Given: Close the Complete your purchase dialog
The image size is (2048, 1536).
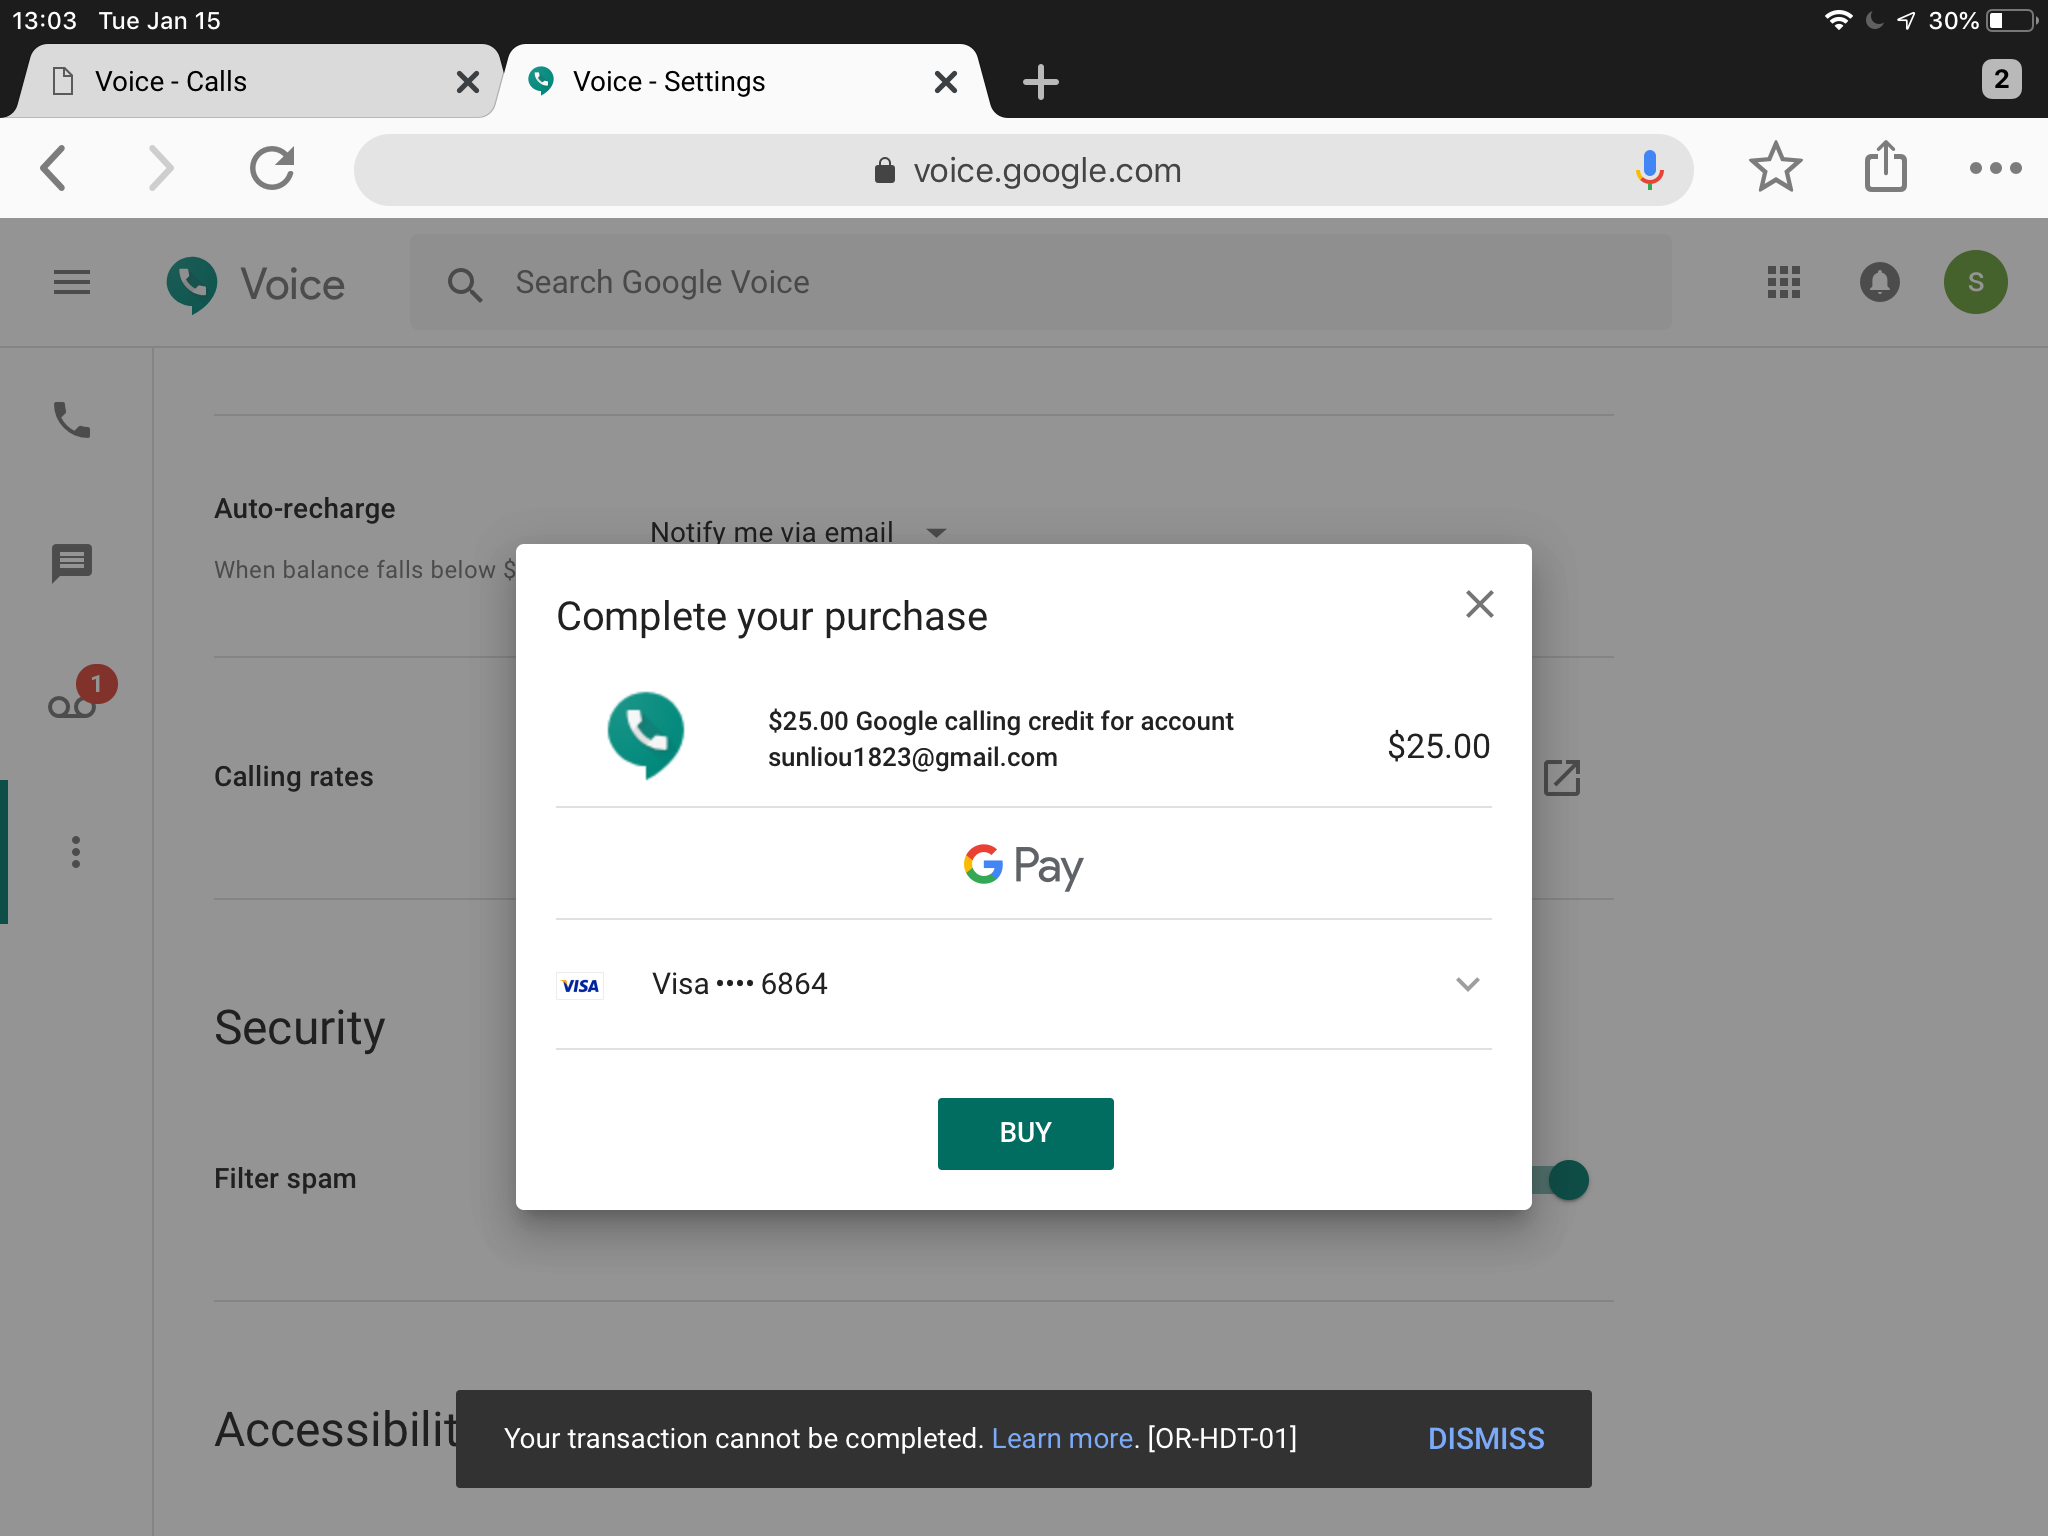Looking at the screenshot, I should pyautogui.click(x=1479, y=604).
